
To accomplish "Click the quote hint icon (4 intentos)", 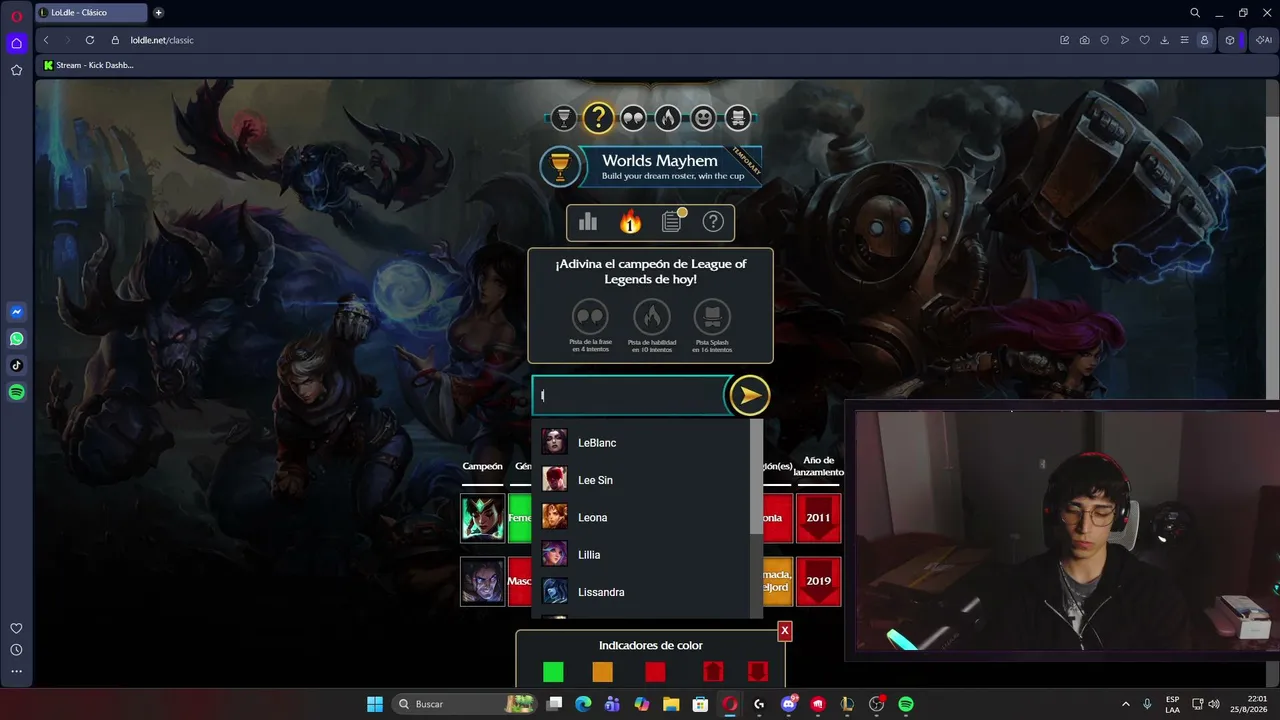I will (x=590, y=317).
